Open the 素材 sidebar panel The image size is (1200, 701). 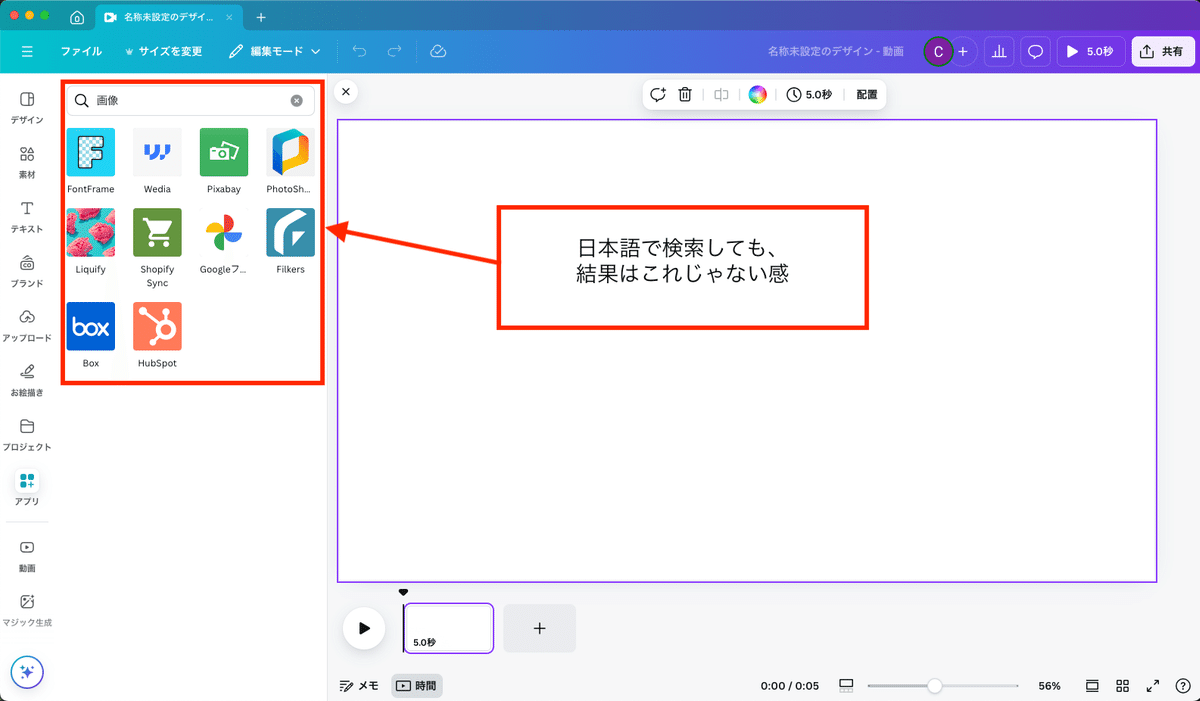click(x=27, y=163)
